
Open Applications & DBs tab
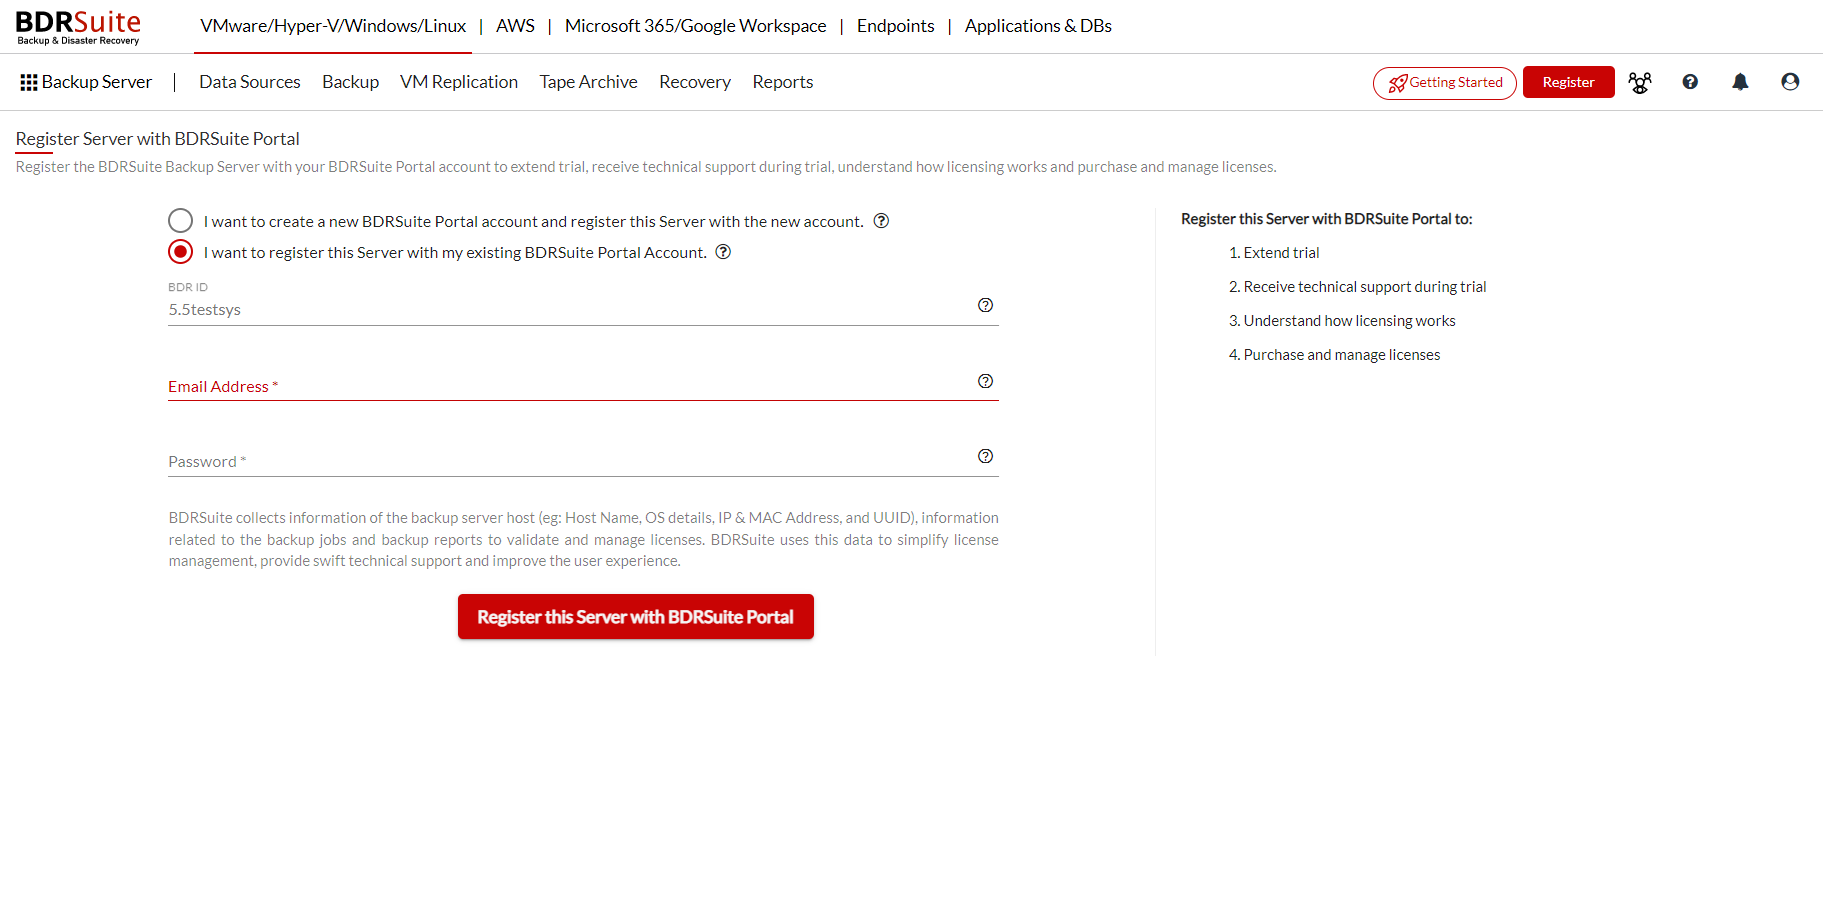[x=1038, y=26]
